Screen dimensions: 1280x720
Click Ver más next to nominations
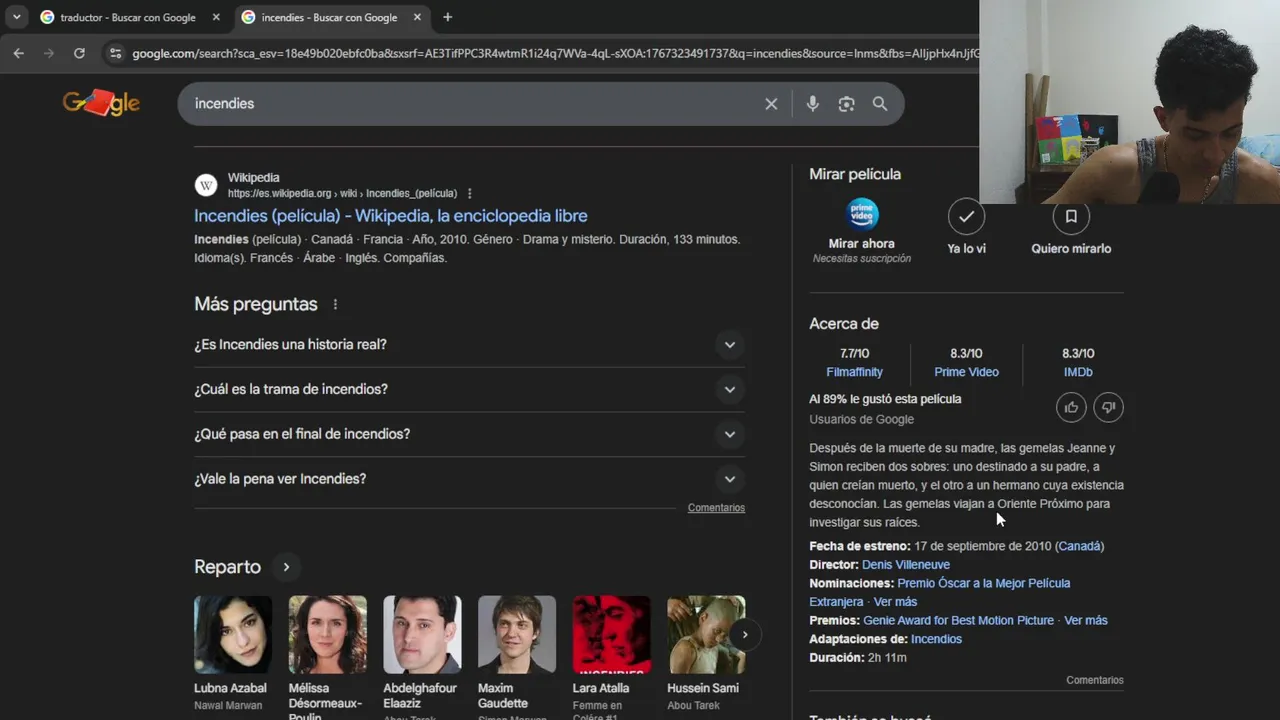(x=895, y=602)
